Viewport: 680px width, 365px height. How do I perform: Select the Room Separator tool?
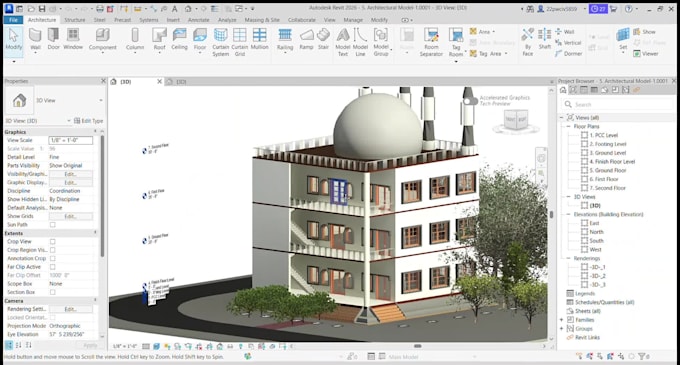[x=431, y=42]
